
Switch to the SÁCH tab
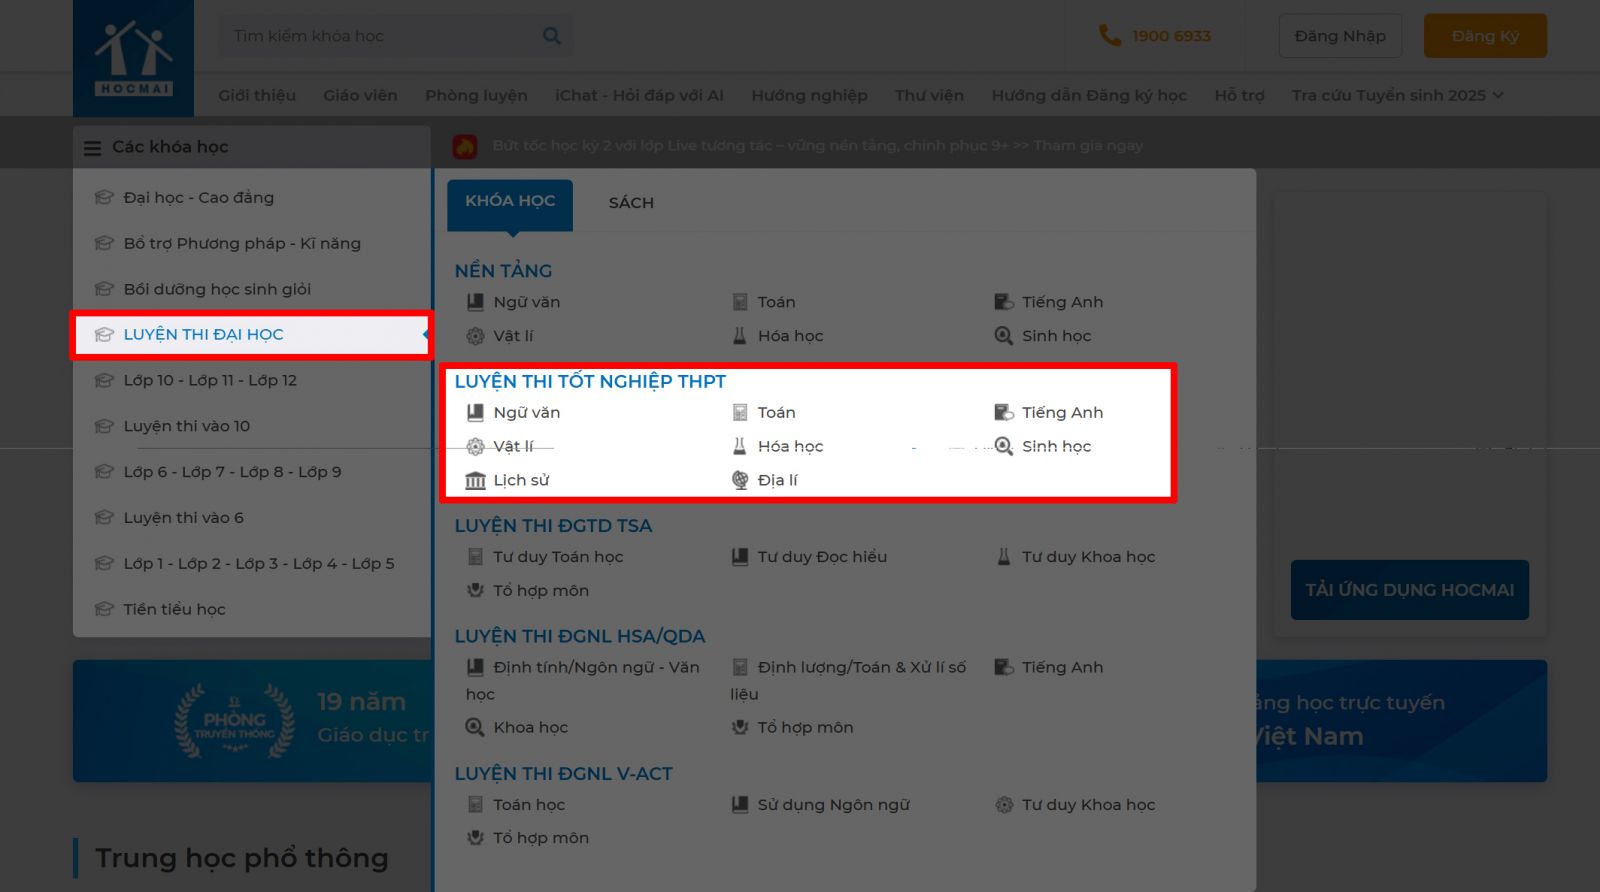tap(631, 203)
